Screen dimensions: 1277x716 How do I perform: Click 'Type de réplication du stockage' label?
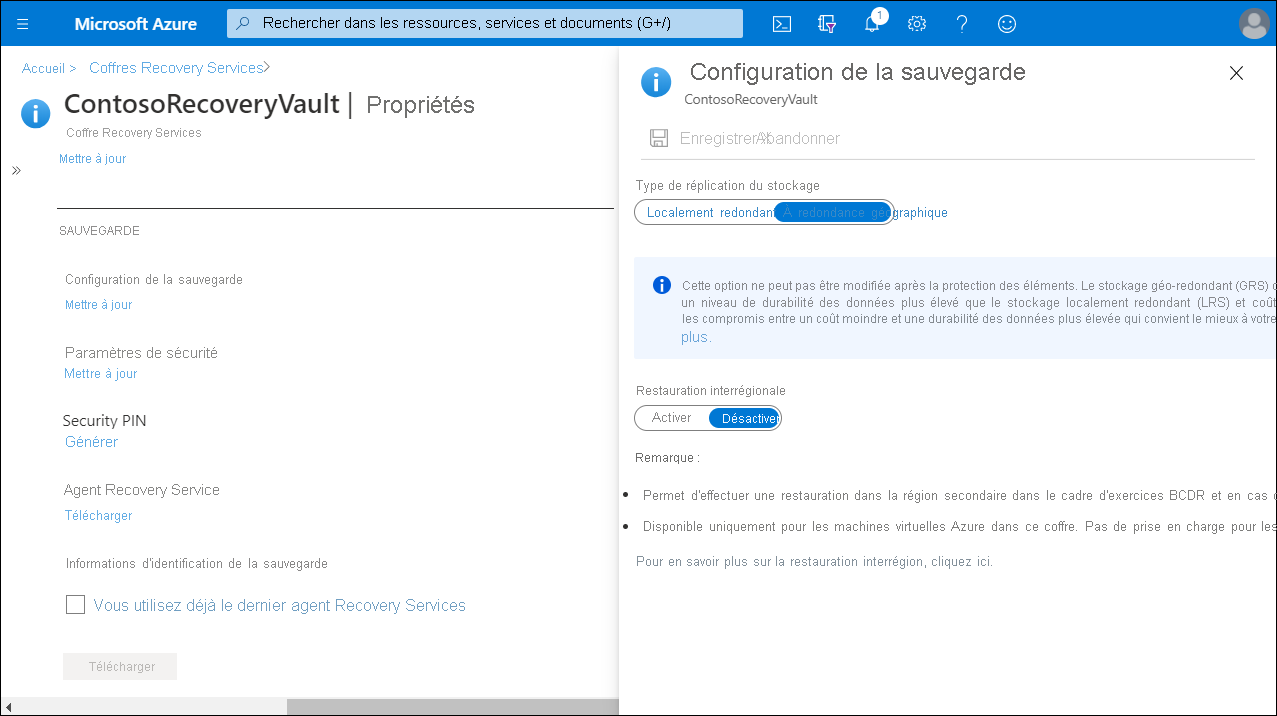(728, 186)
